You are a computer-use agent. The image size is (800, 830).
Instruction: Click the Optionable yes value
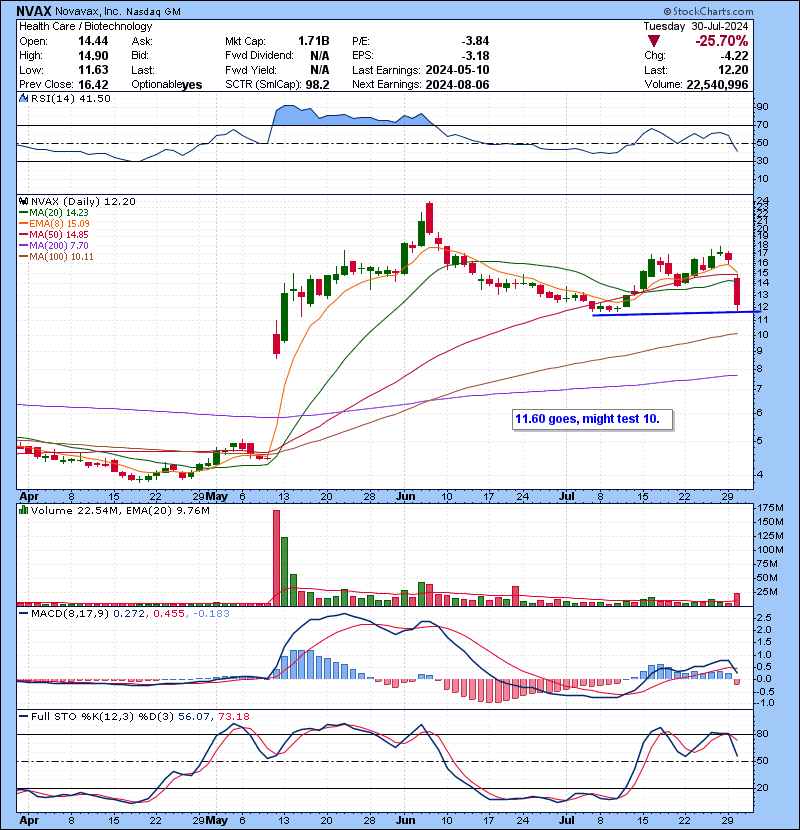point(192,85)
